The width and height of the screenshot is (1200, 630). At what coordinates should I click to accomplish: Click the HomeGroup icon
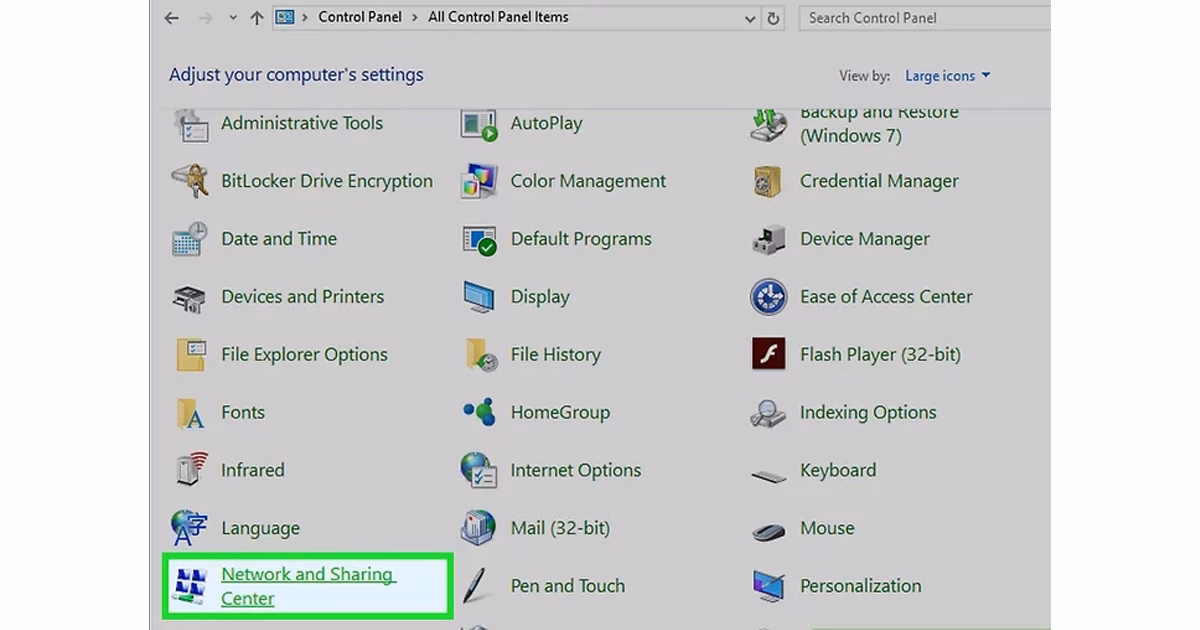(x=479, y=412)
